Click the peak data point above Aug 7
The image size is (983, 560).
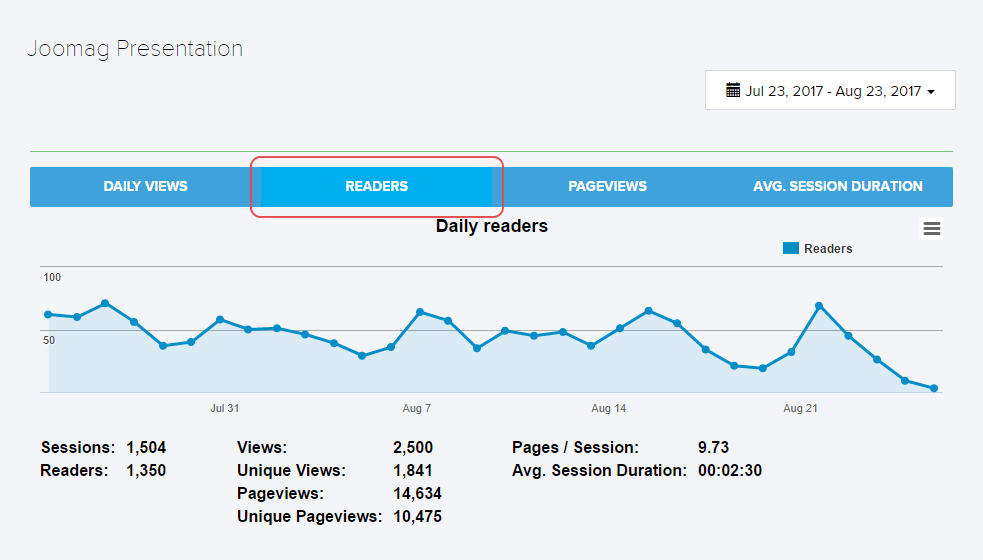point(420,312)
